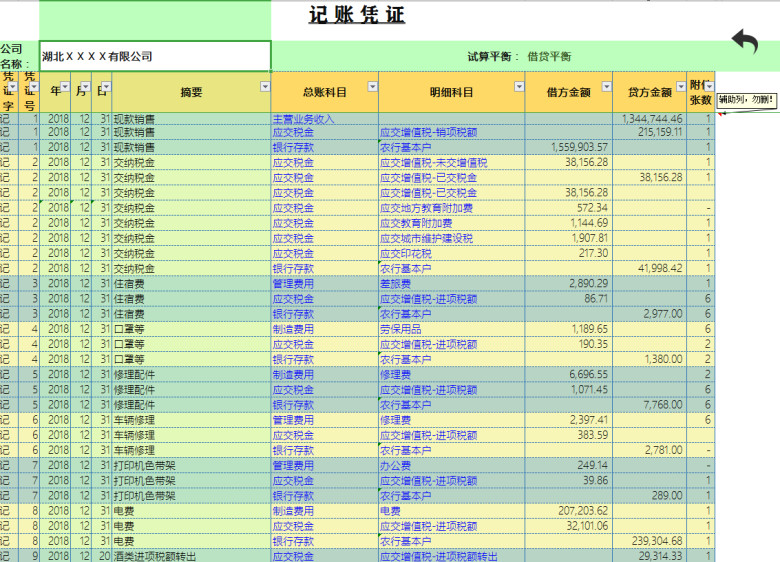Open the 主营业务收入 account link

pos(303,119)
